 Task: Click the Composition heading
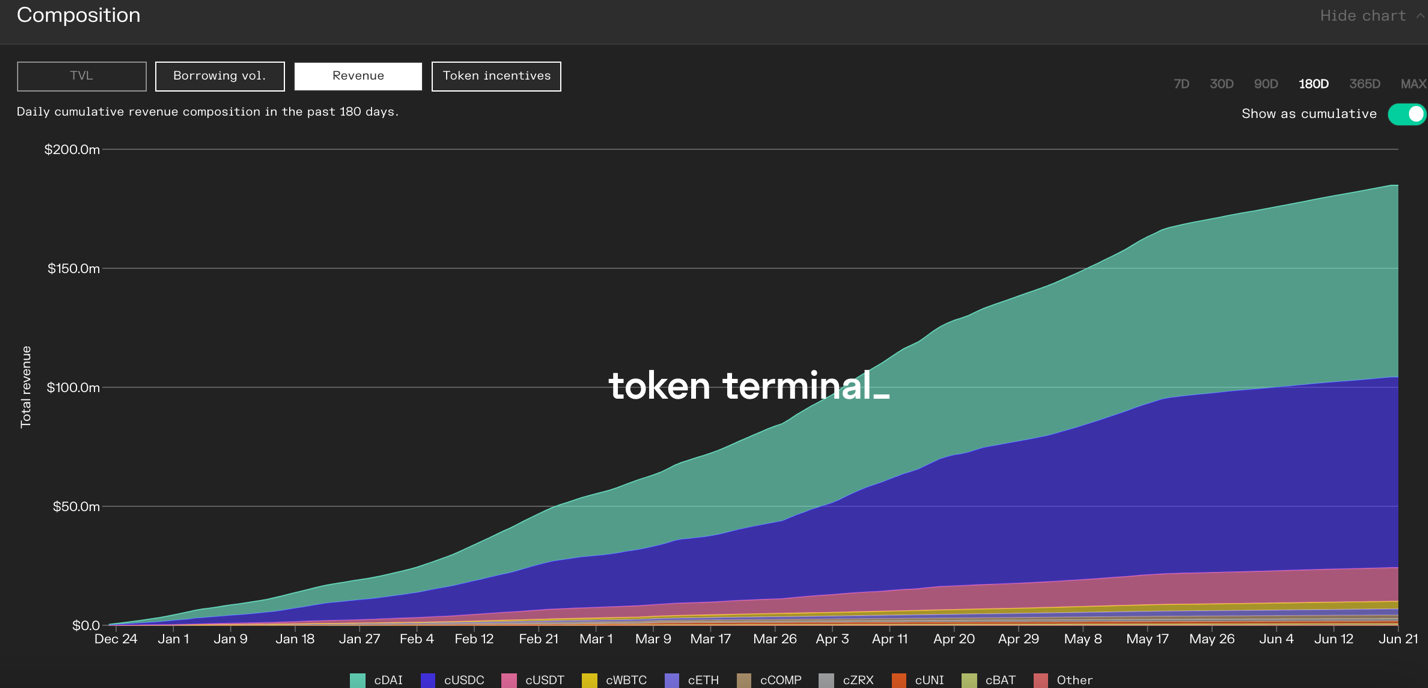pos(79,16)
